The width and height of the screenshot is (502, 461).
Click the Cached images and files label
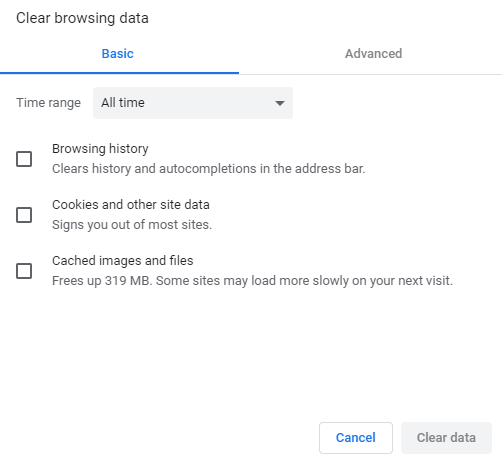point(123,261)
